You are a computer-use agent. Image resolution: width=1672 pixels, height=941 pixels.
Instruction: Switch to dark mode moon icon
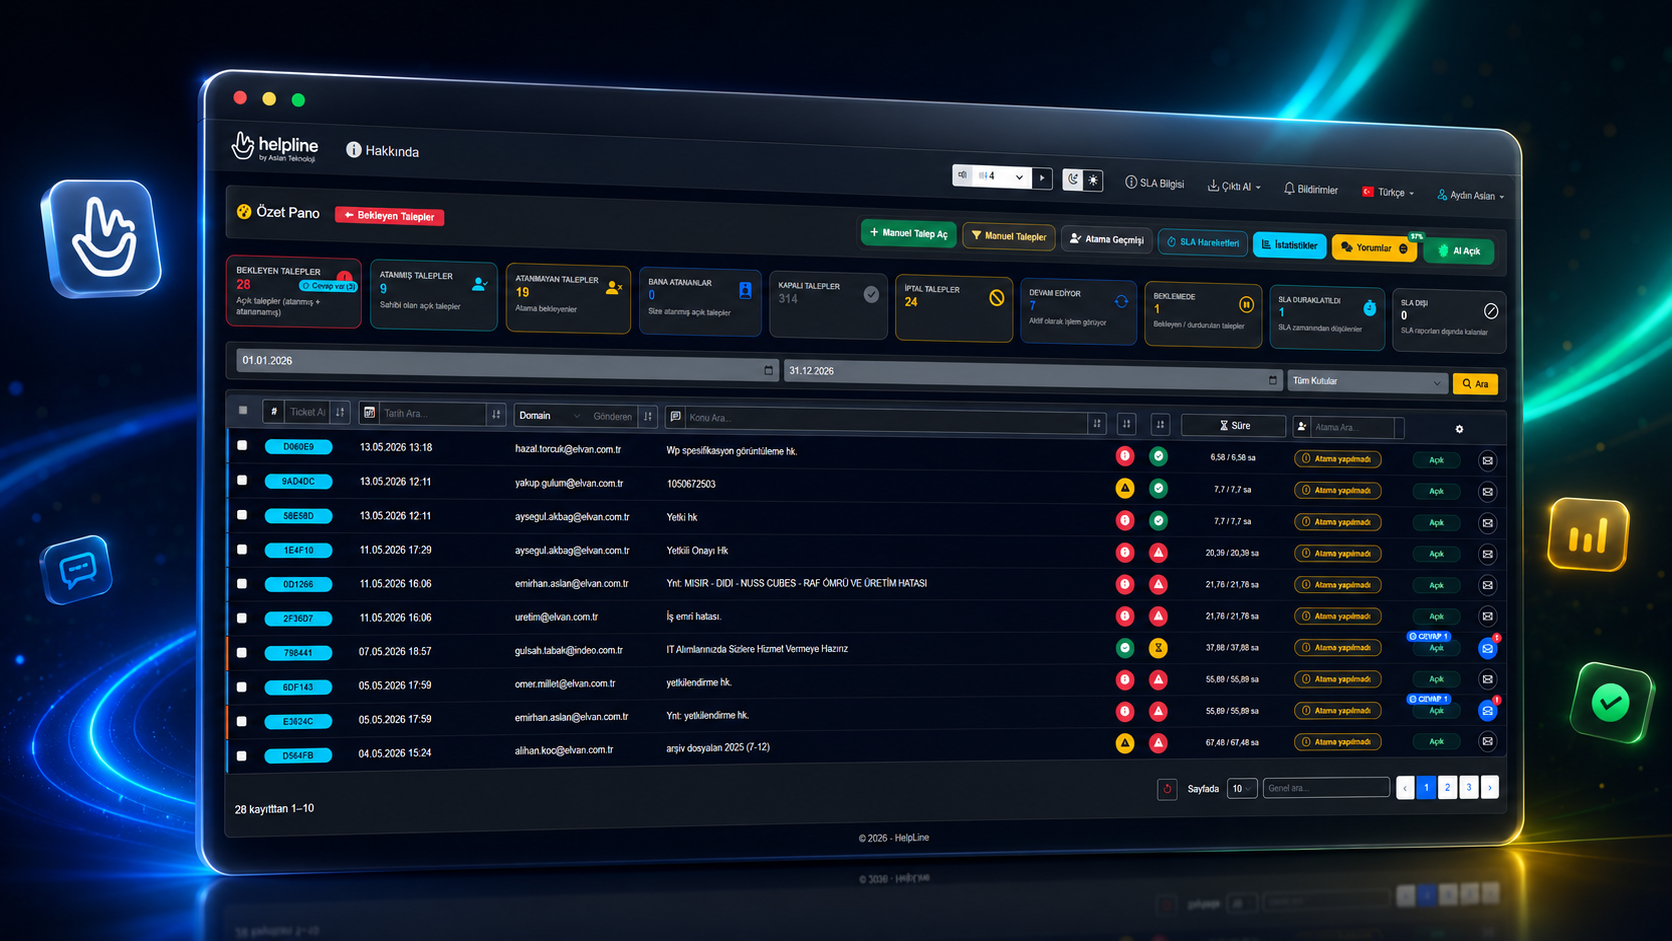tap(1073, 179)
